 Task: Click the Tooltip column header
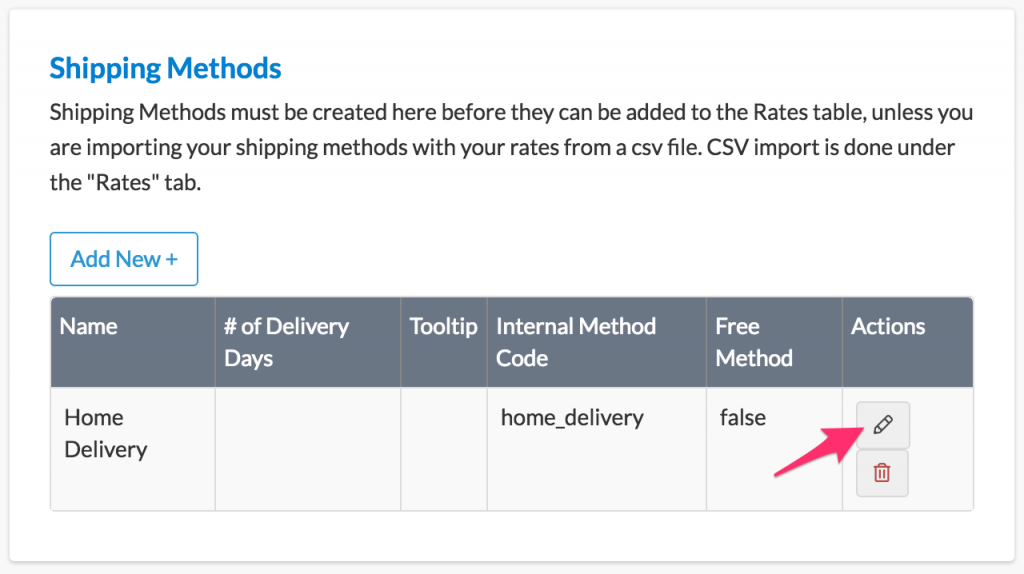(x=443, y=327)
